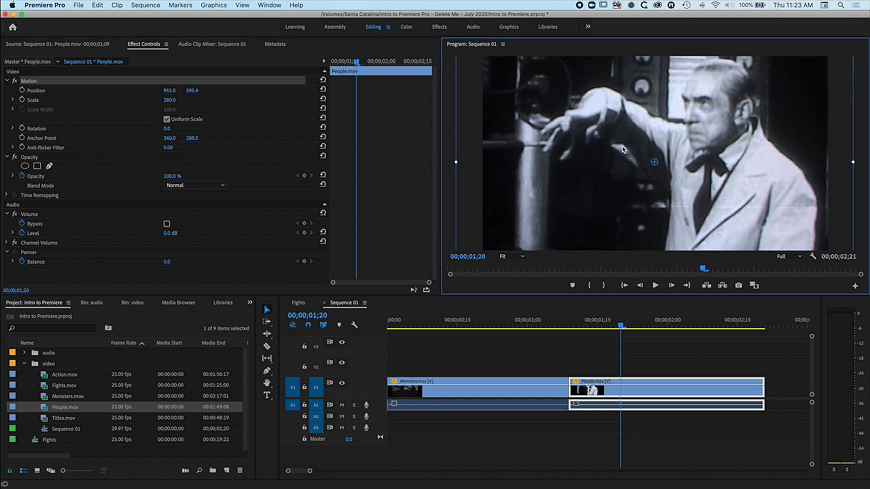Select the Slip tool
The width and height of the screenshot is (870, 489).
267,358
